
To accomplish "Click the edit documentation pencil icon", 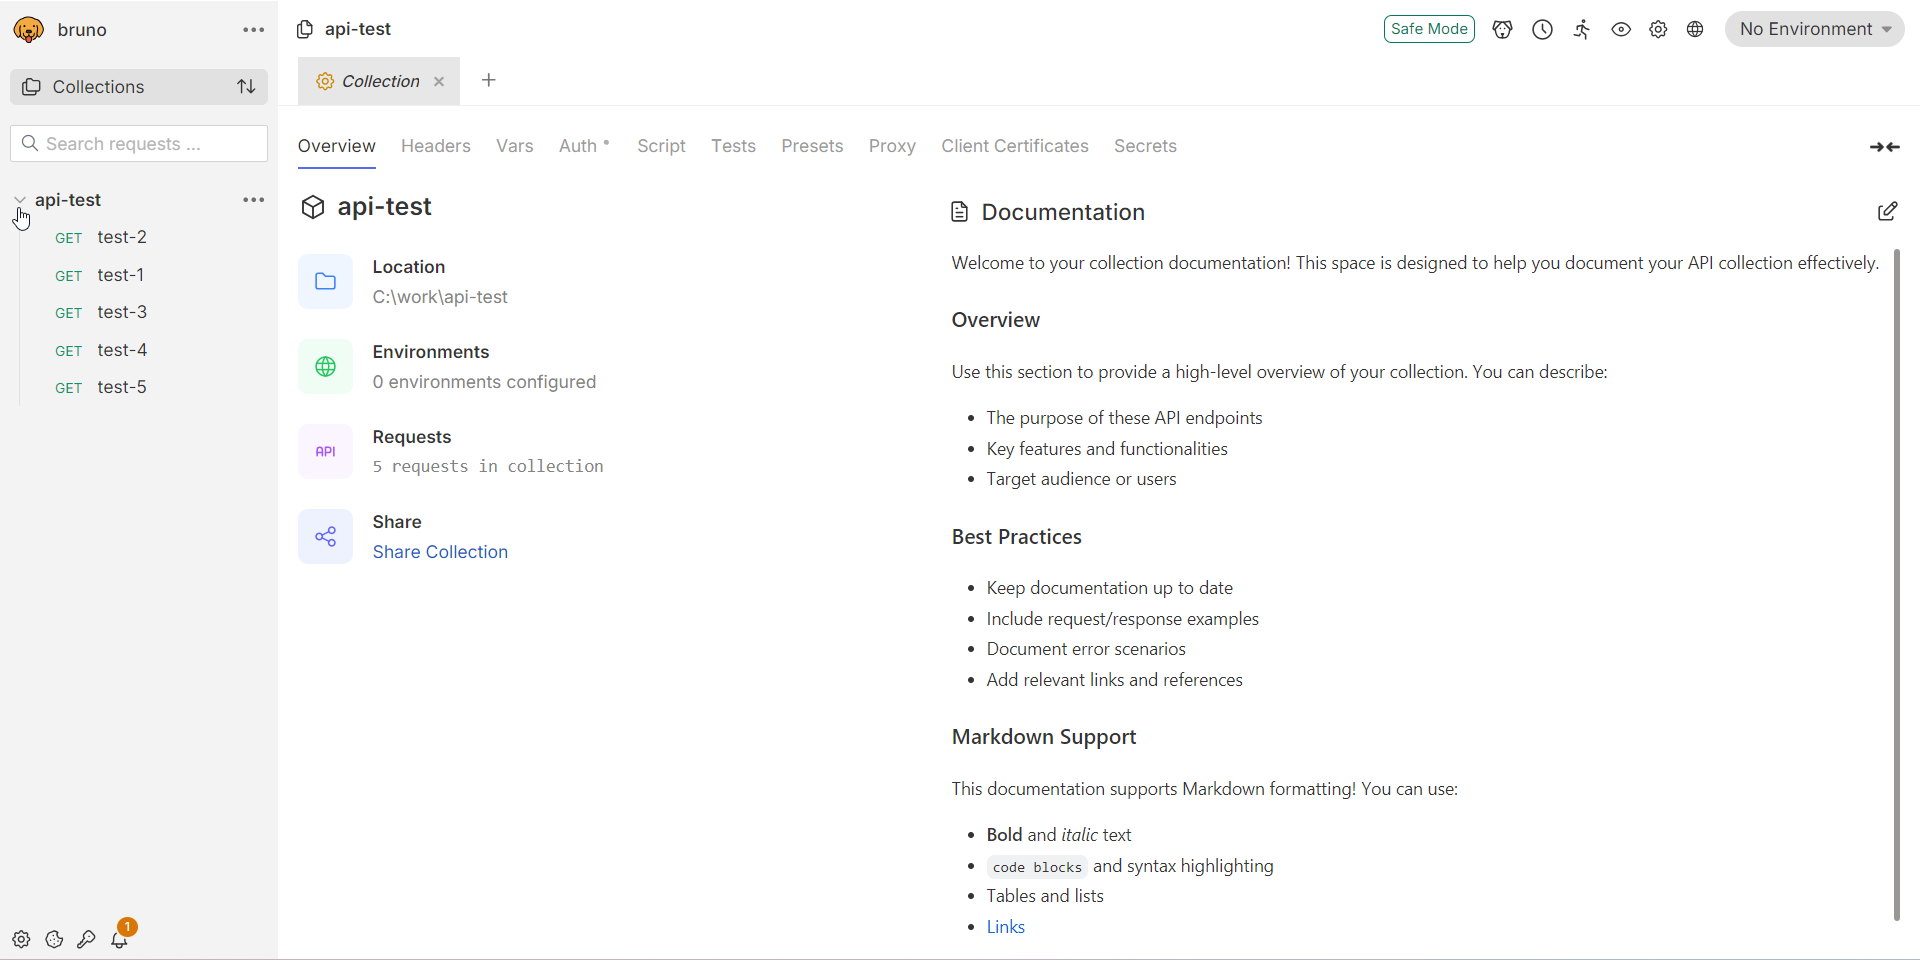I will (1887, 211).
